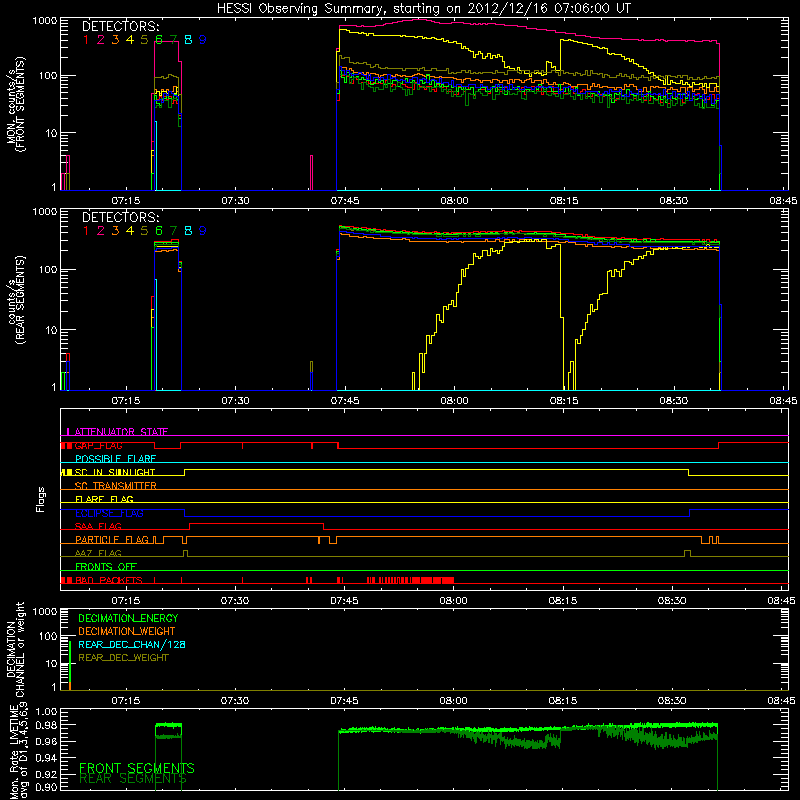
Task: Click the 'DECIMATION CHANNEL or weight' y-axis title
Action: [15, 649]
